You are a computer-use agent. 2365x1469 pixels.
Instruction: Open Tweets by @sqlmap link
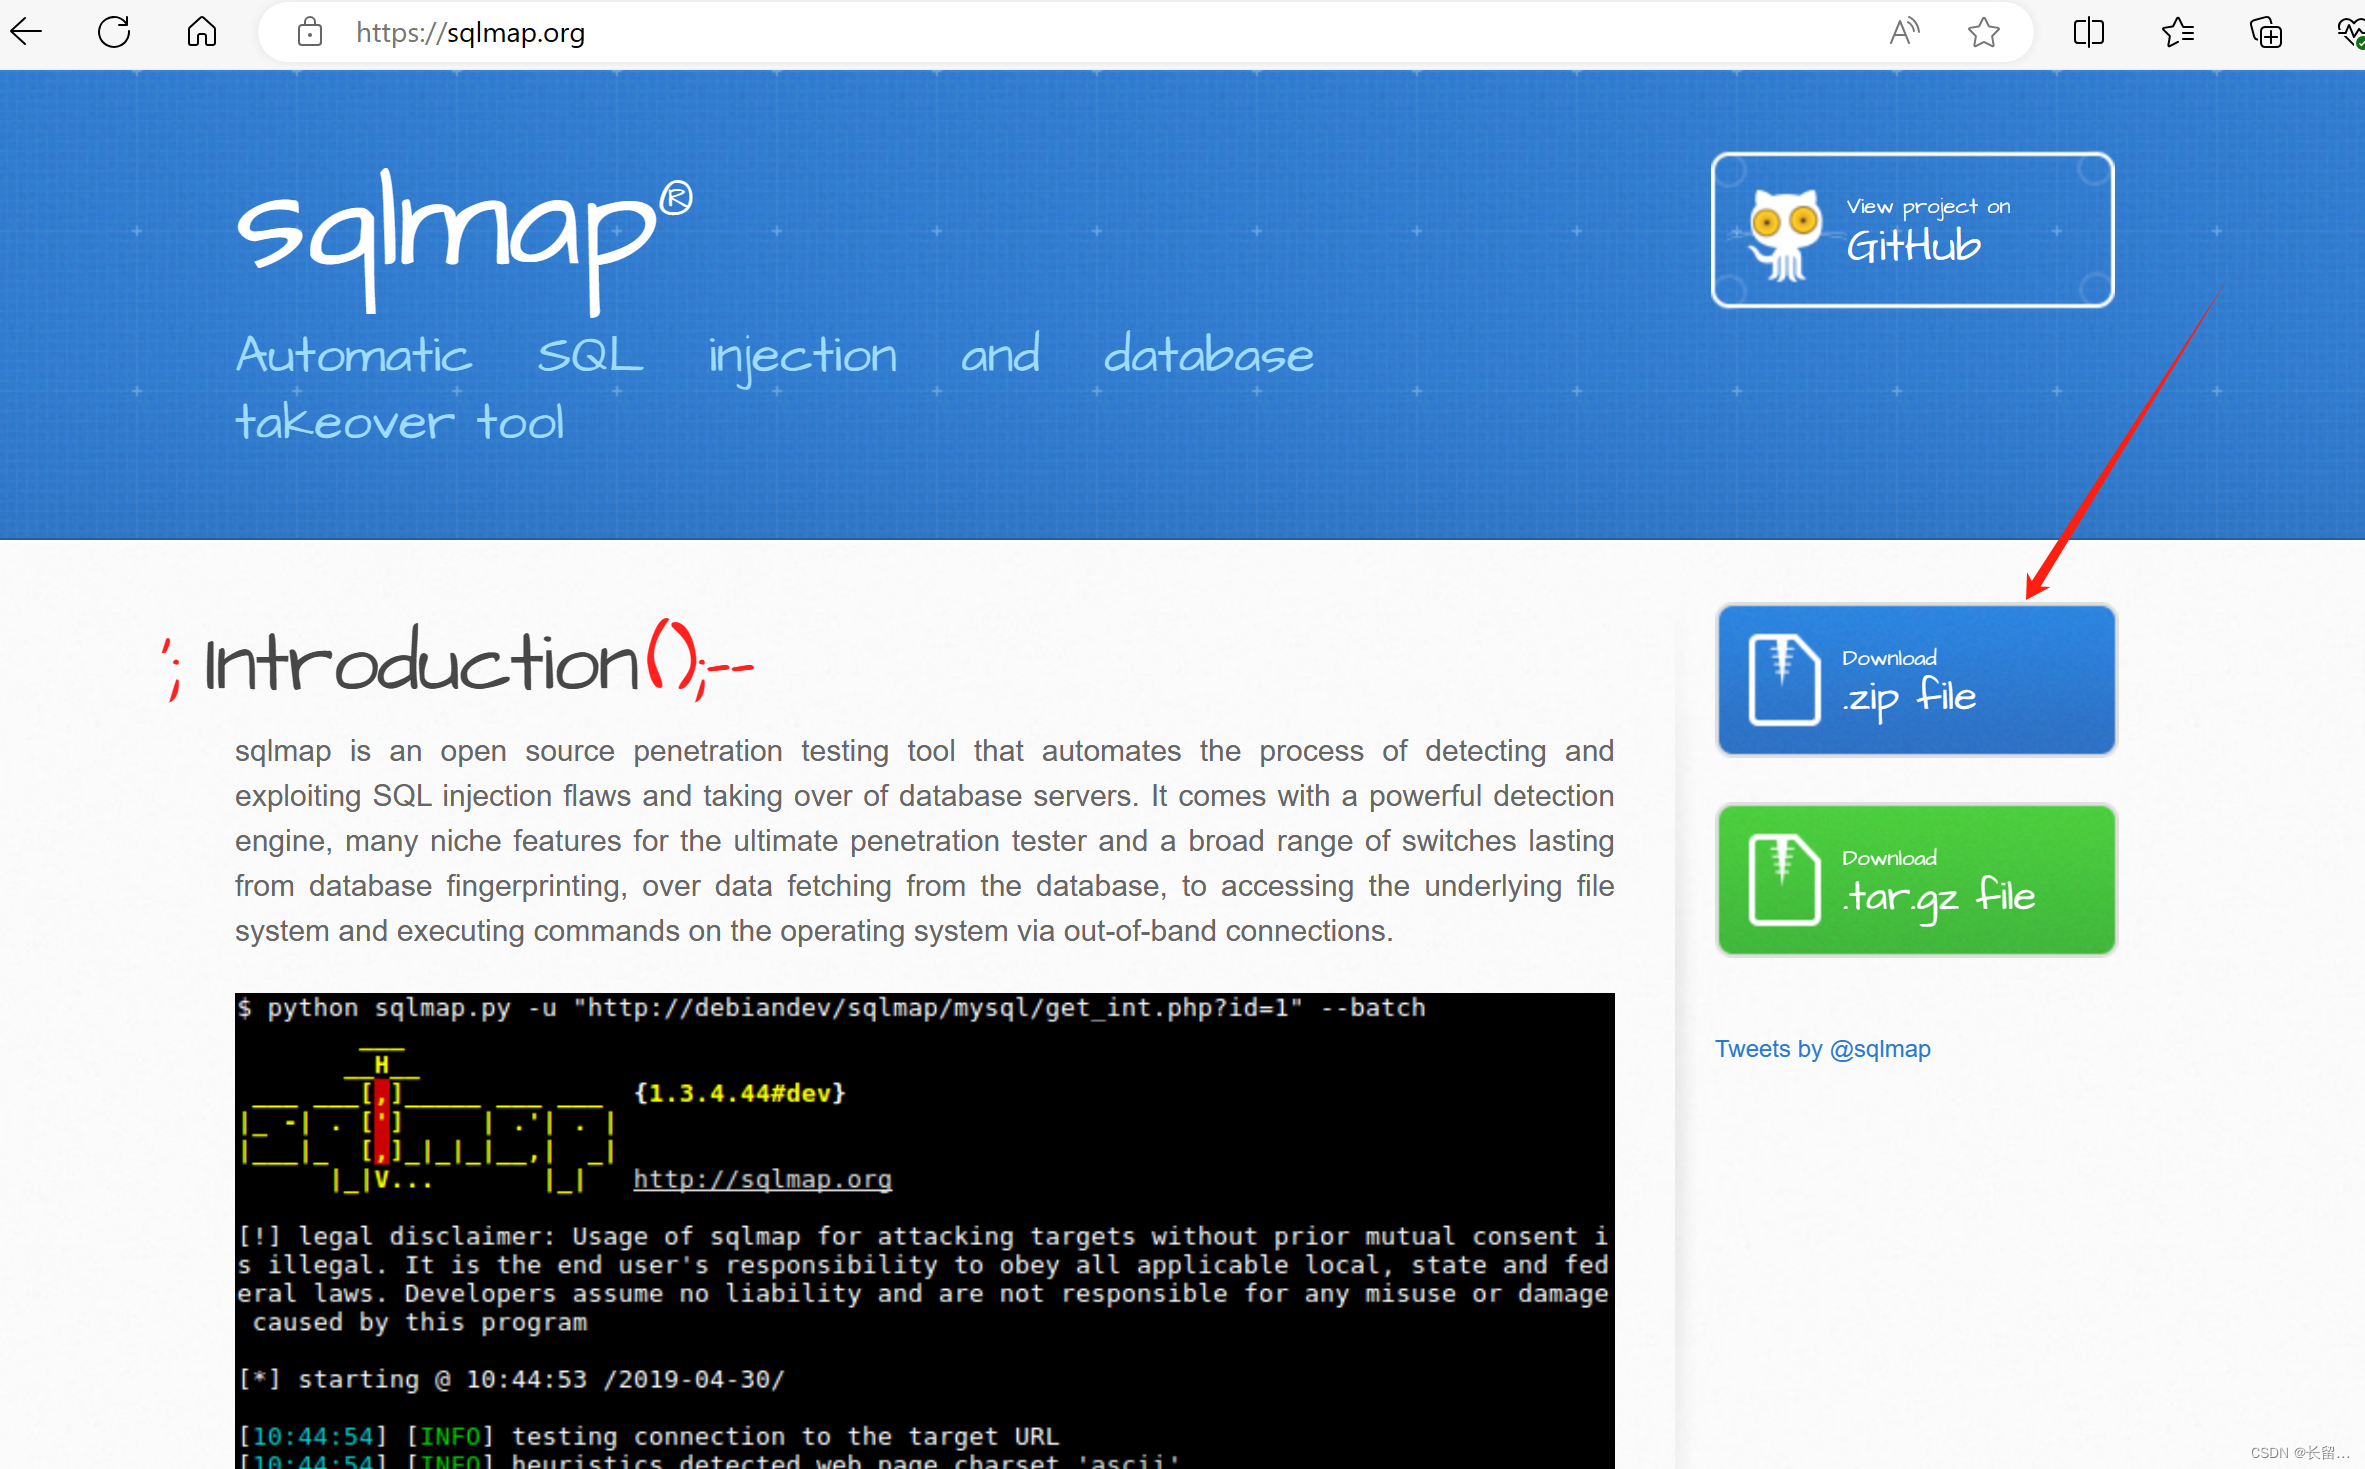1822,1049
